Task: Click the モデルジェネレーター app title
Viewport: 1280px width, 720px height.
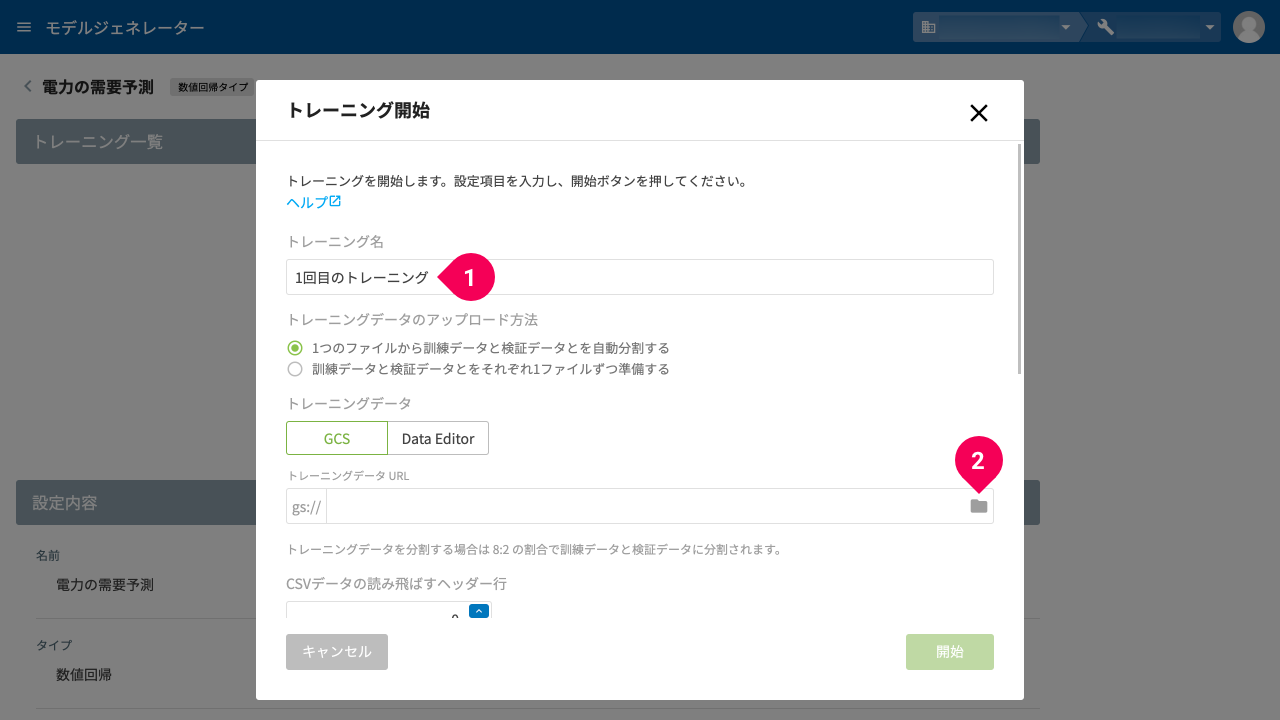Action: point(125,27)
